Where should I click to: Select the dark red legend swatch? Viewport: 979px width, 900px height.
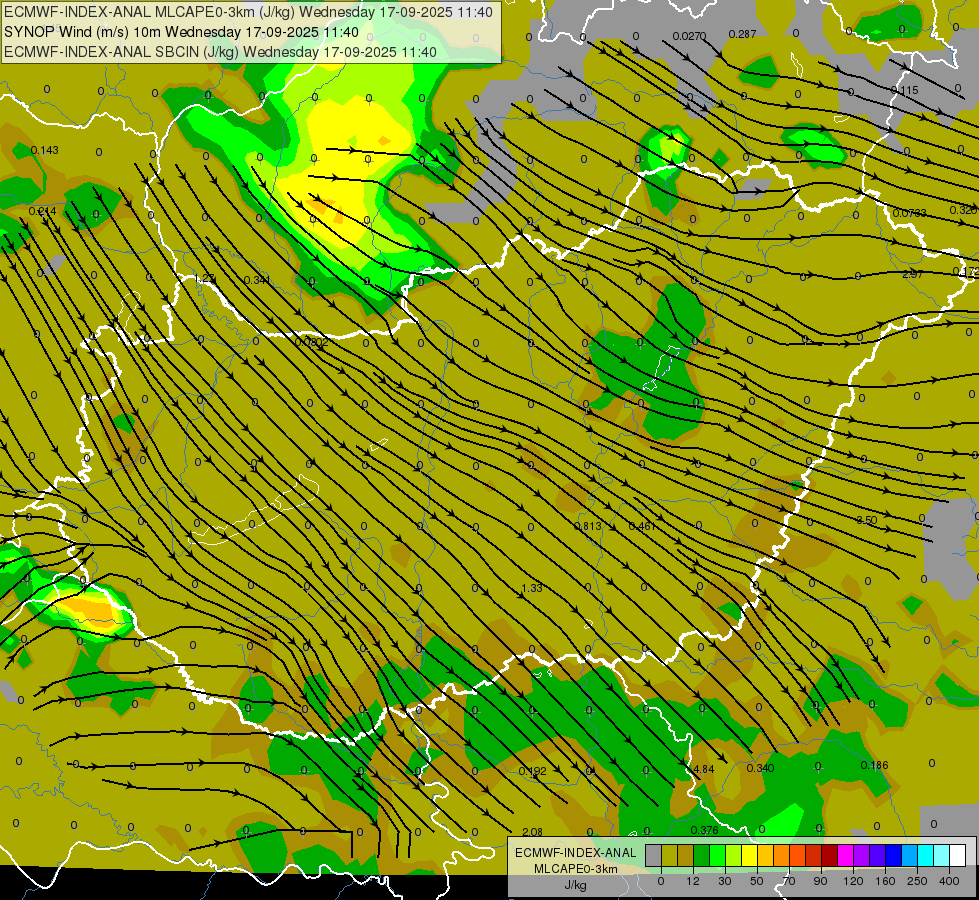coord(829,856)
